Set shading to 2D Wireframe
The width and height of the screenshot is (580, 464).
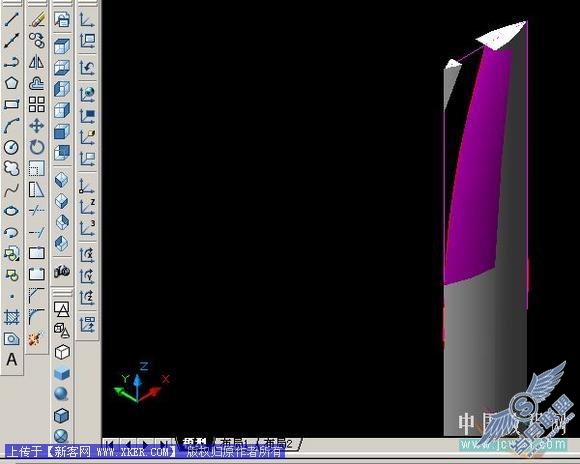[62, 309]
